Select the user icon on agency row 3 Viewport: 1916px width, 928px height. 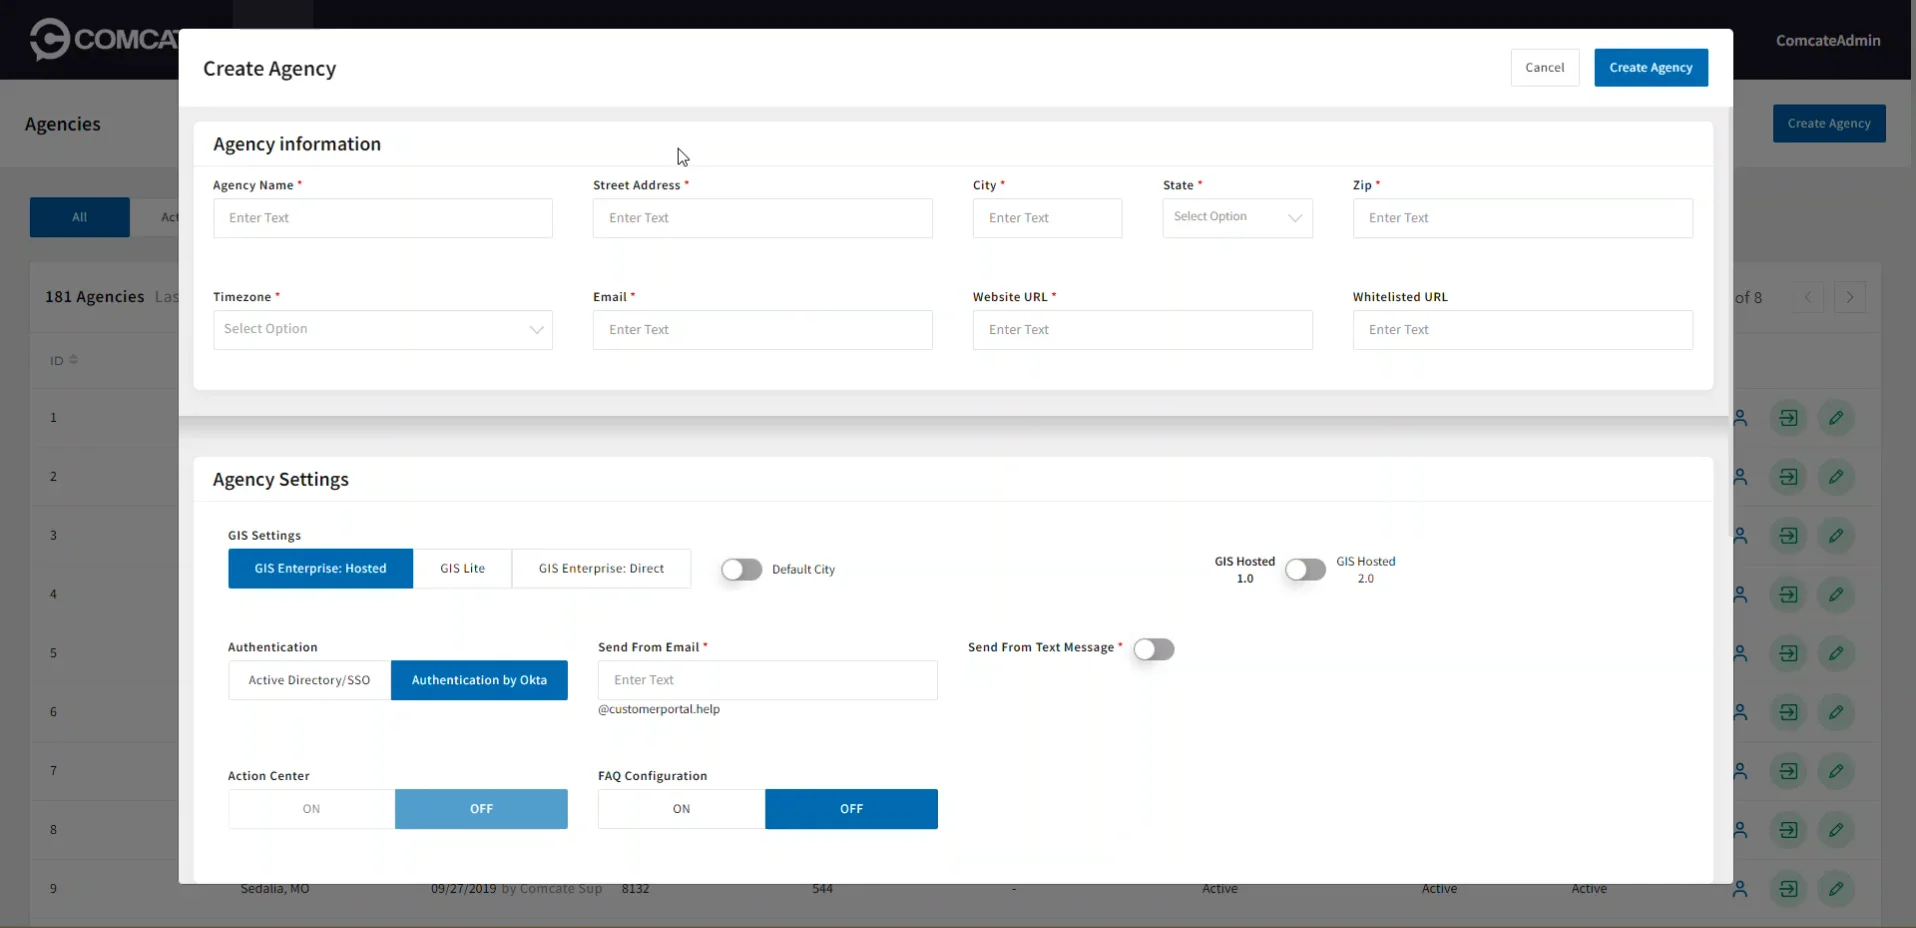1740,536
